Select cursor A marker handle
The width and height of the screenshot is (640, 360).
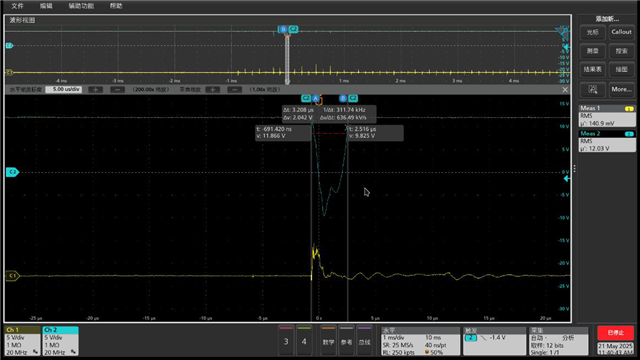click(x=316, y=98)
